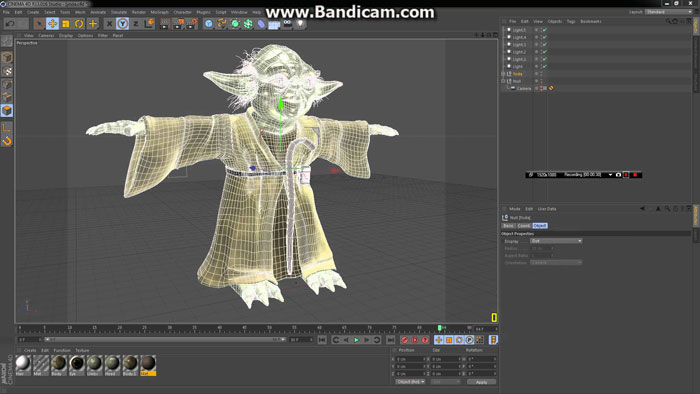Click the Undo arrow icon
700x394 pixels.
[11, 23]
